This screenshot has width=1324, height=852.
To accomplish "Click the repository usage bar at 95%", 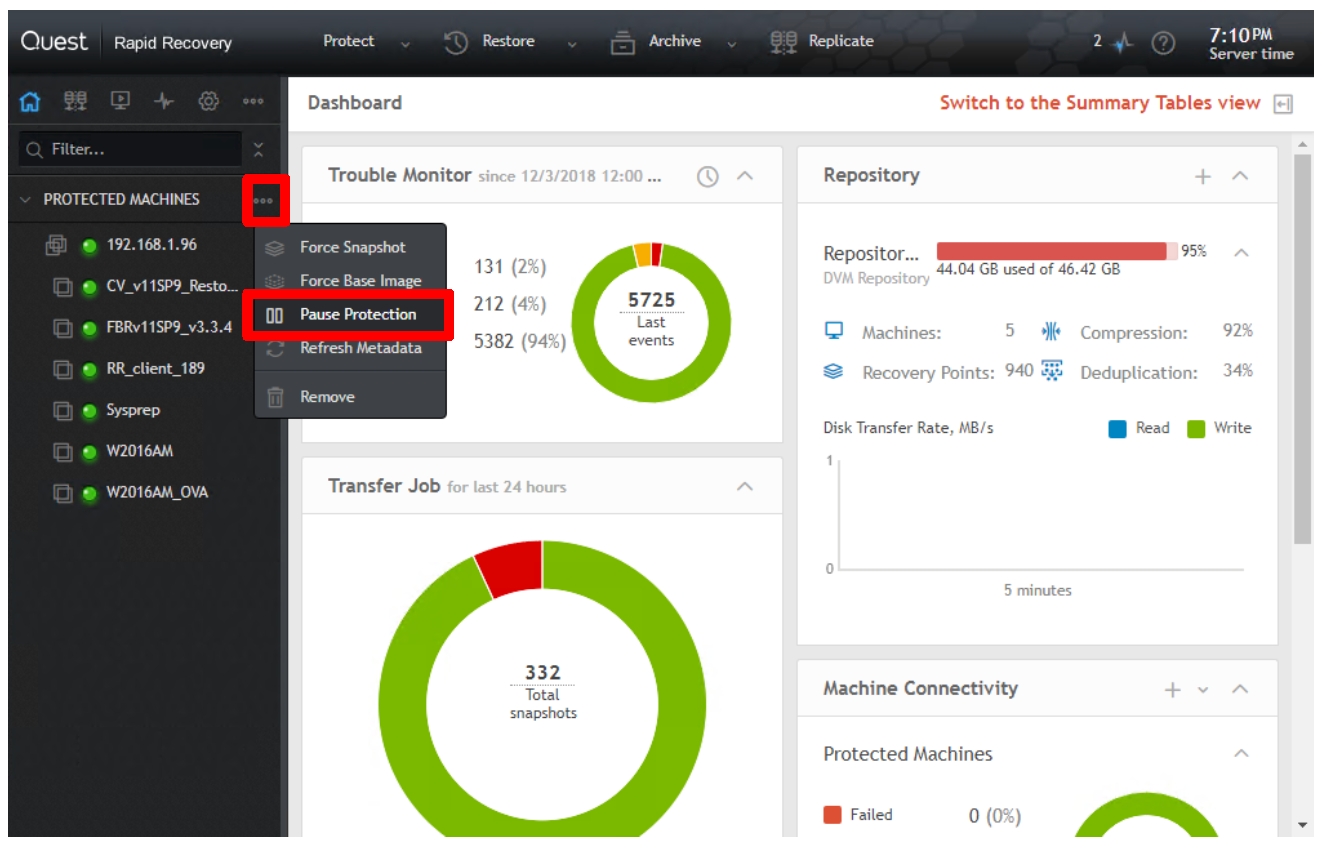I will [1057, 251].
